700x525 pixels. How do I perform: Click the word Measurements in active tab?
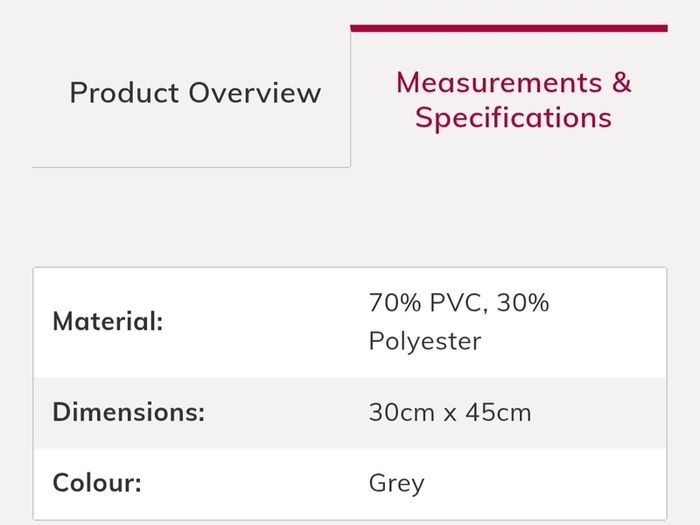pyautogui.click(x=499, y=83)
